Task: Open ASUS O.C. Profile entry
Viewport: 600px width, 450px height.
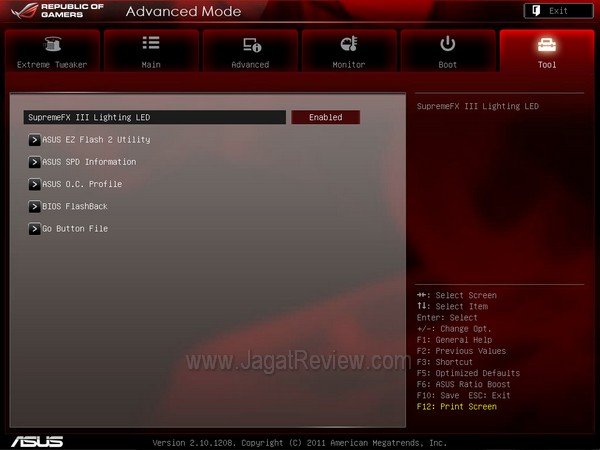Action: coord(82,184)
